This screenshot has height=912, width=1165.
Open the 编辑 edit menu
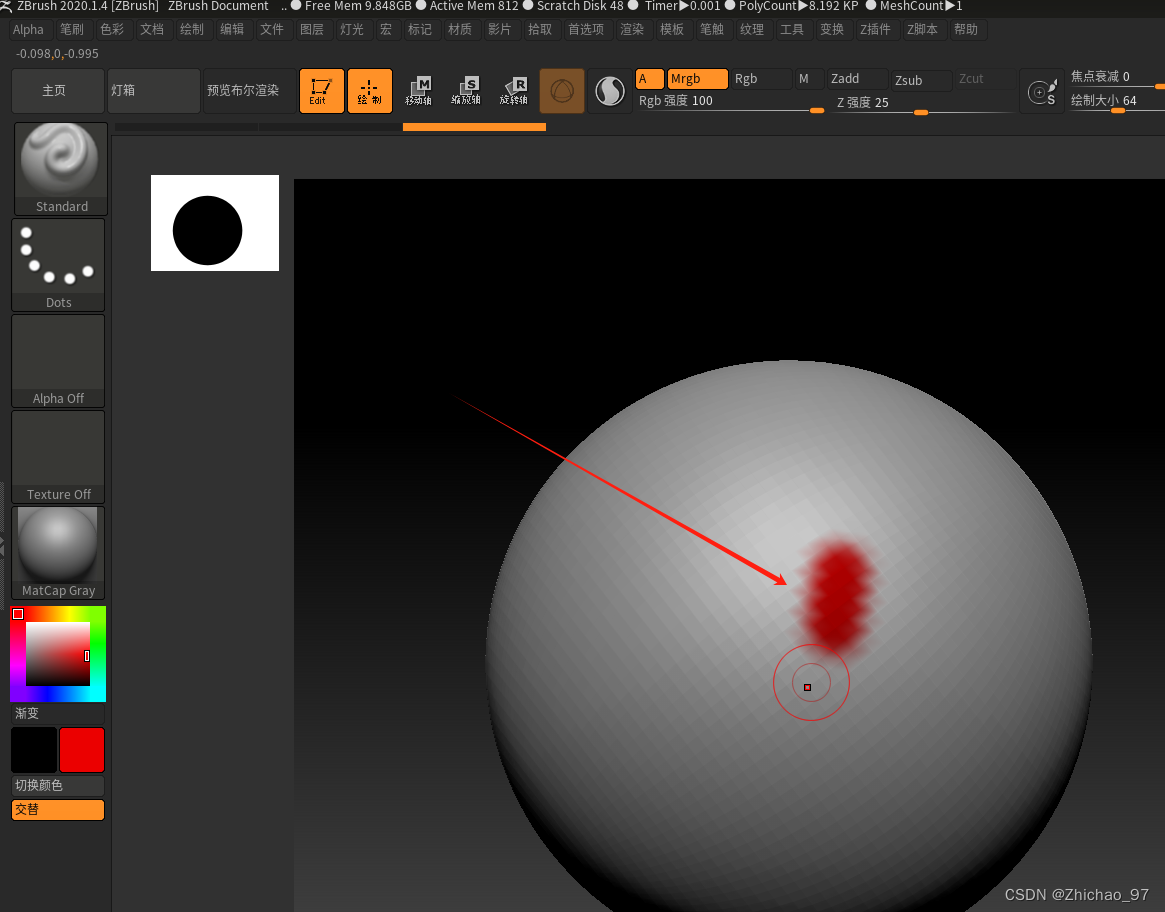click(232, 30)
